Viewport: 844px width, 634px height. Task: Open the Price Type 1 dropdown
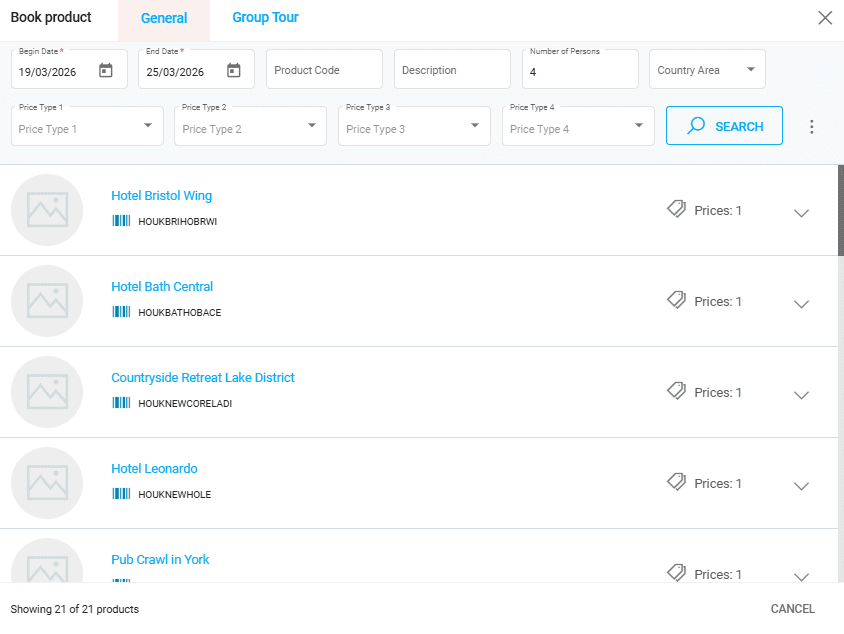(87, 127)
